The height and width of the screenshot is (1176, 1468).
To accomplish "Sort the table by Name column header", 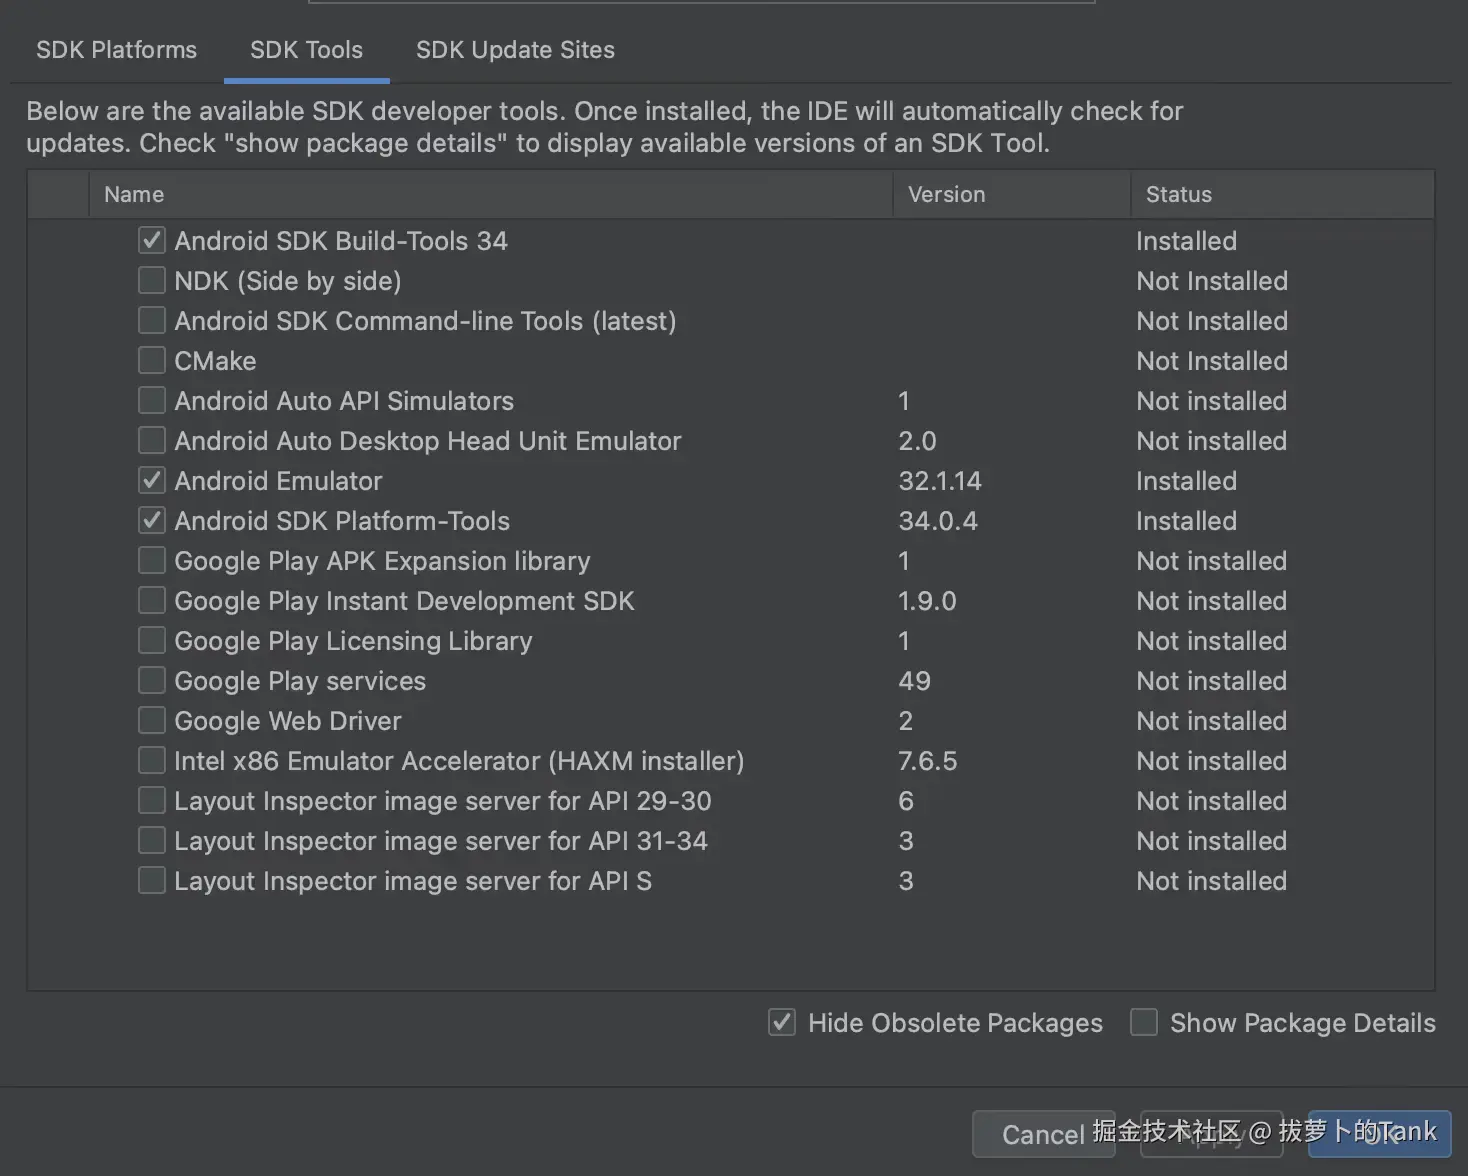I will tap(134, 194).
